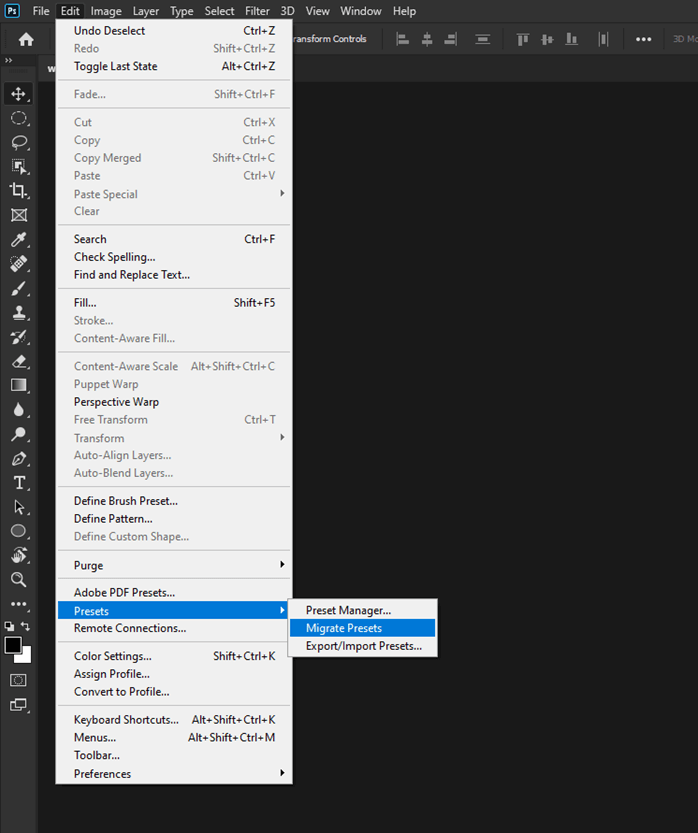Image resolution: width=698 pixels, height=833 pixels.
Task: Change the screen mode icon
Action: tap(19, 705)
